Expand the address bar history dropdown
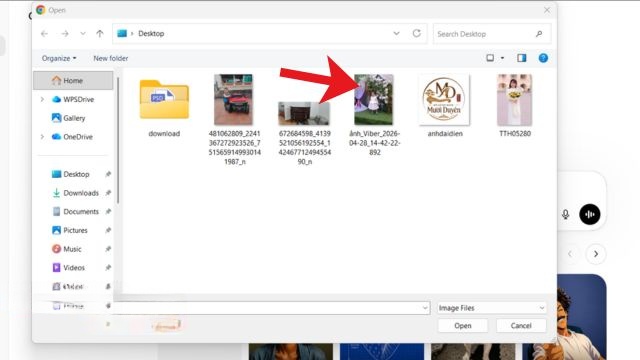 point(396,33)
